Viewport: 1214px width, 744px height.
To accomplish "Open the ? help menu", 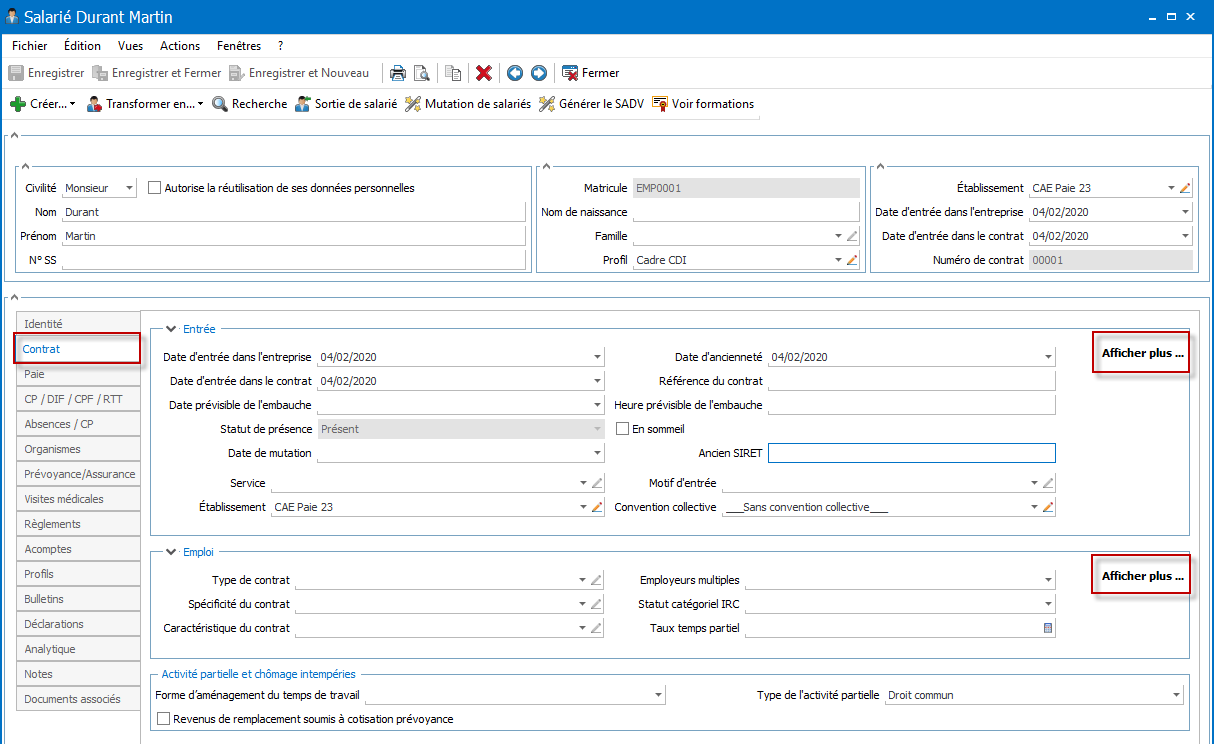I will tap(281, 46).
